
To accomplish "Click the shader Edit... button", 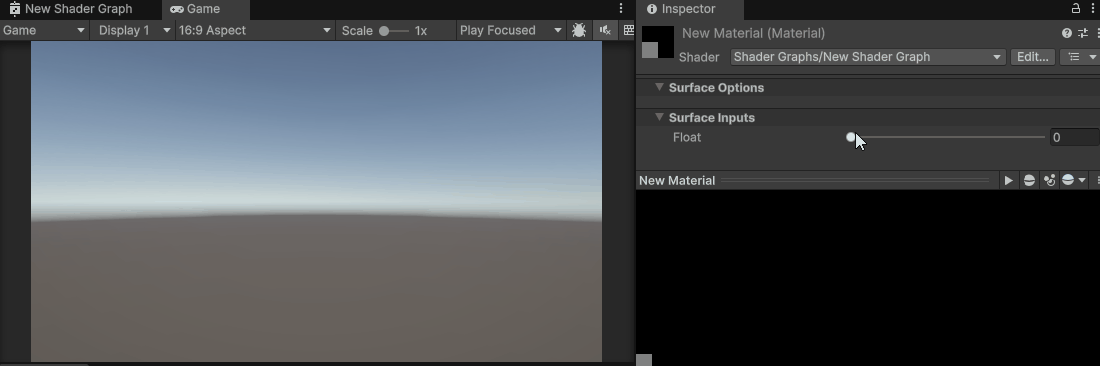I will point(1033,57).
